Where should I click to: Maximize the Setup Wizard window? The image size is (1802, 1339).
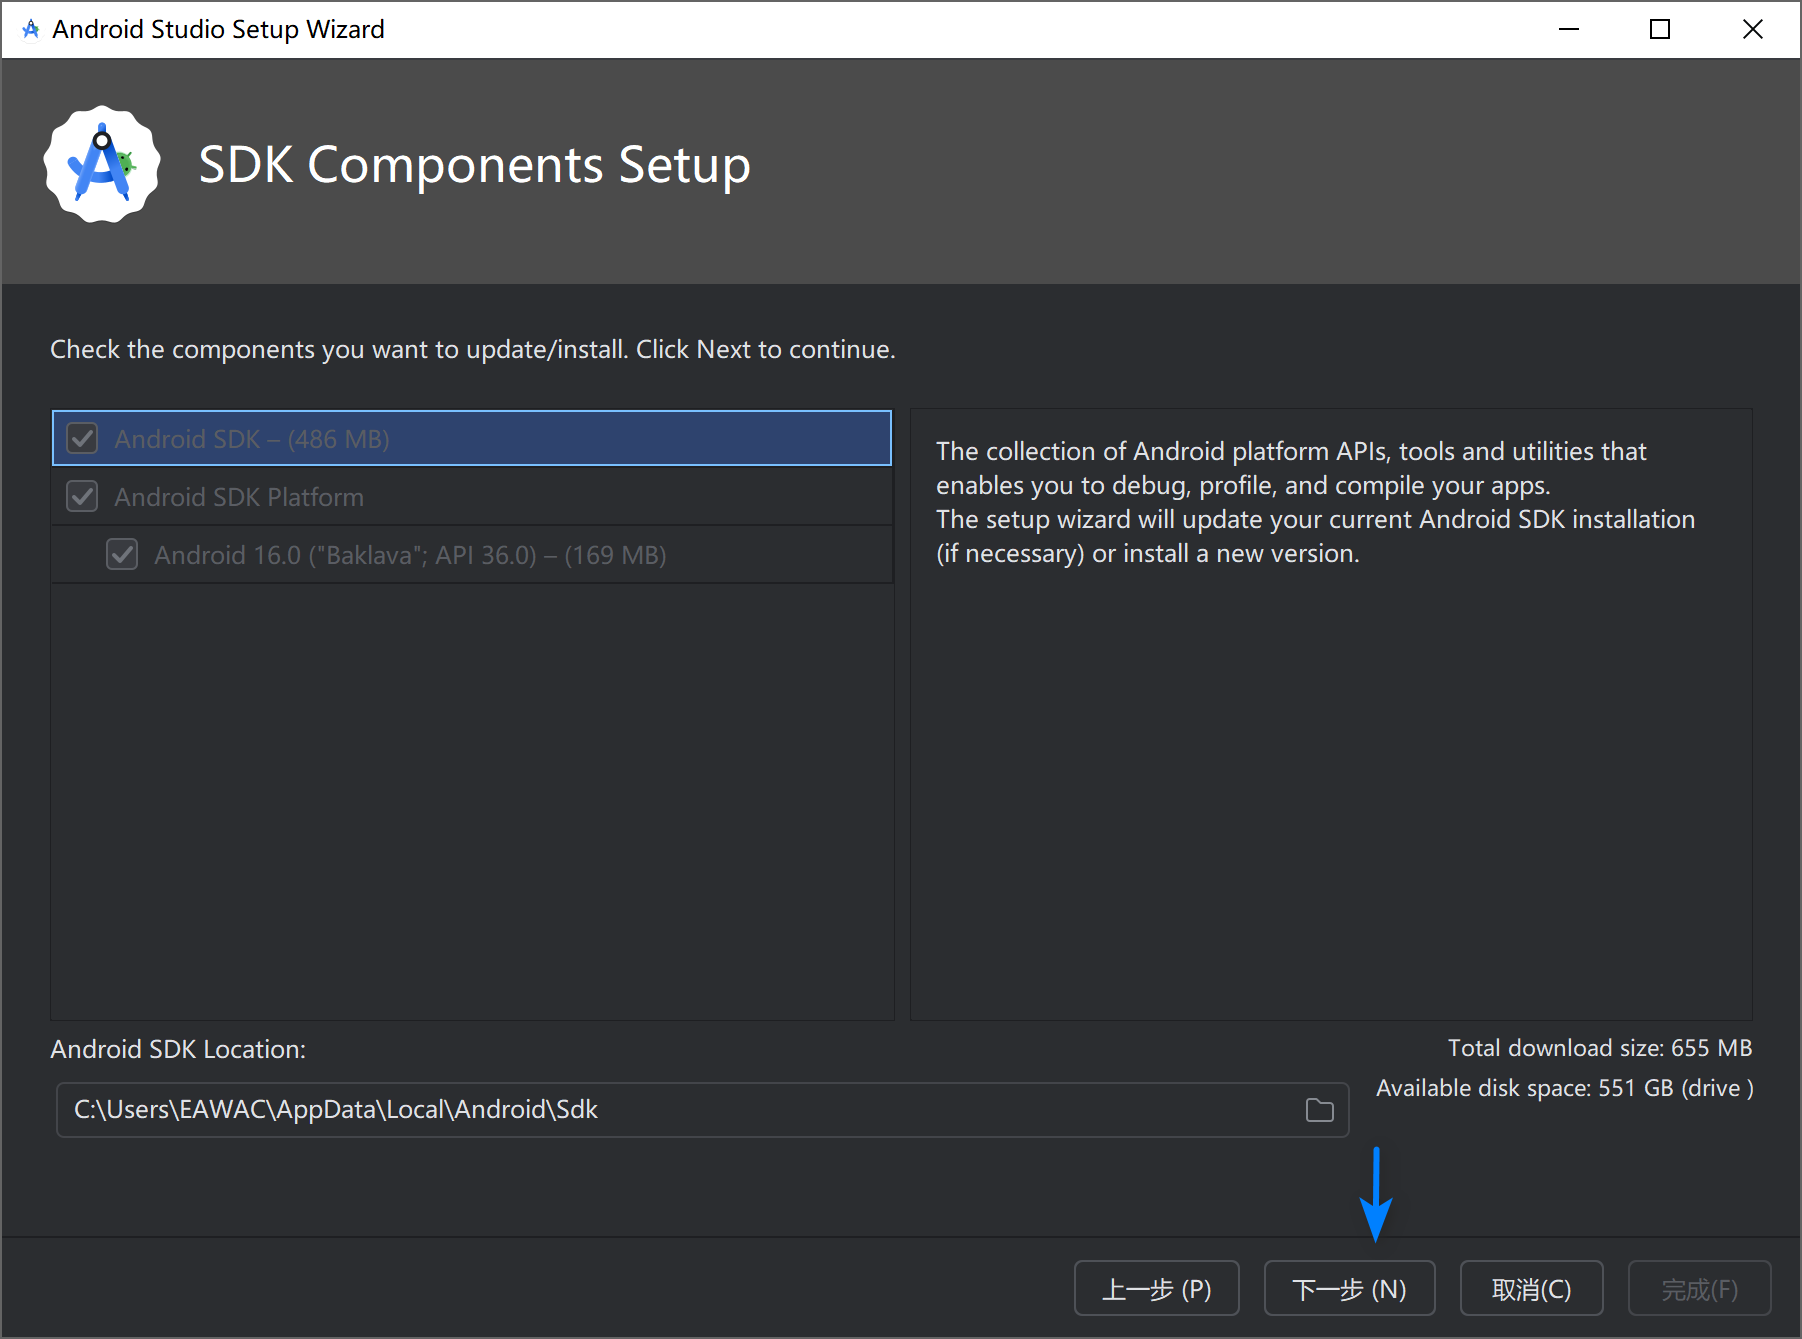coord(1660,29)
